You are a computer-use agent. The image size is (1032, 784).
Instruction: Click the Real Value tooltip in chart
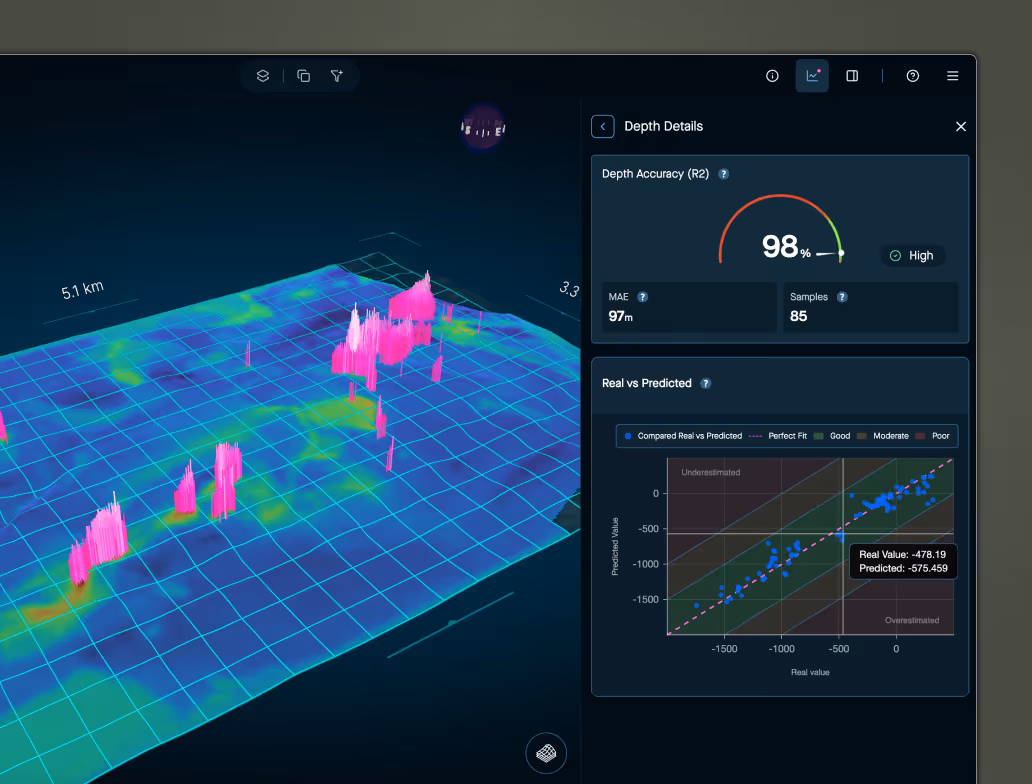click(903, 562)
